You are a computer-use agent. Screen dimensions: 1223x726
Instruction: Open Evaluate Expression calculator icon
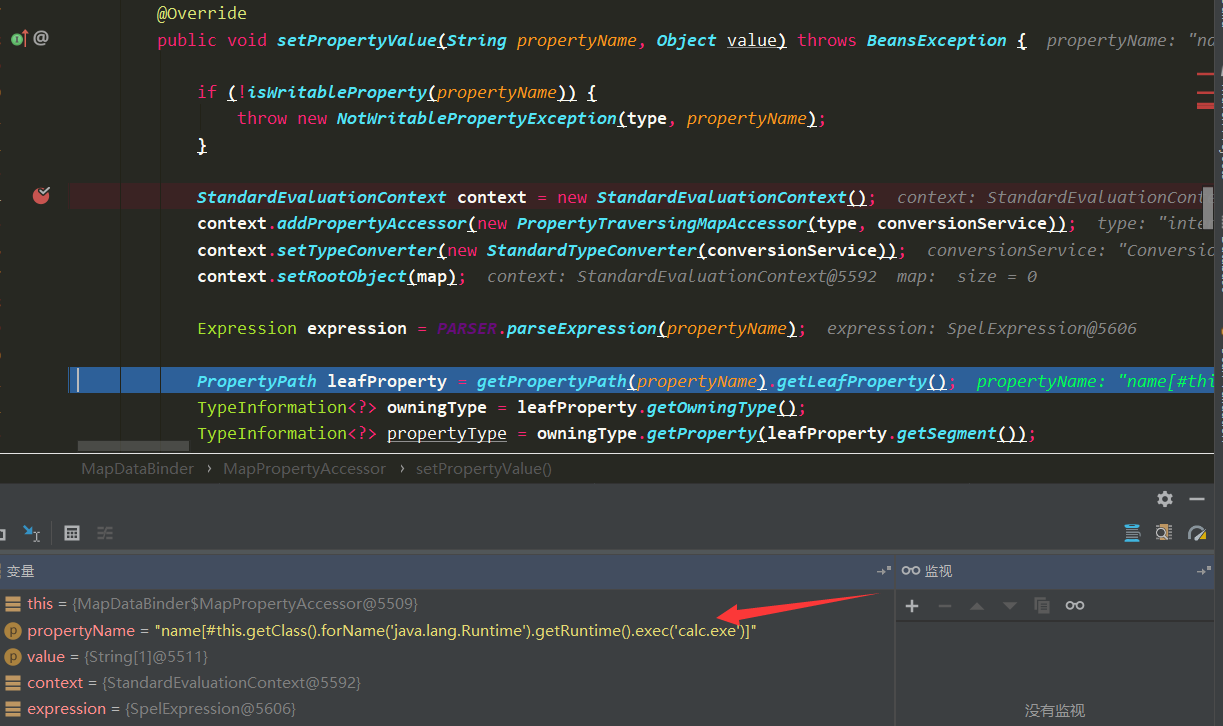72,533
